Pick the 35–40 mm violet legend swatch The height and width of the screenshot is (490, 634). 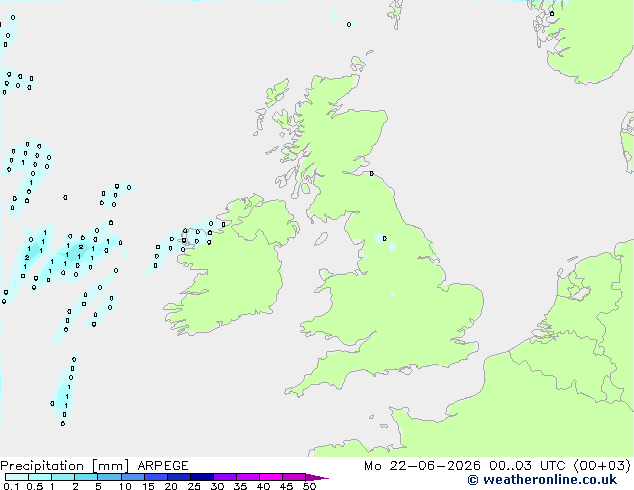click(248, 477)
